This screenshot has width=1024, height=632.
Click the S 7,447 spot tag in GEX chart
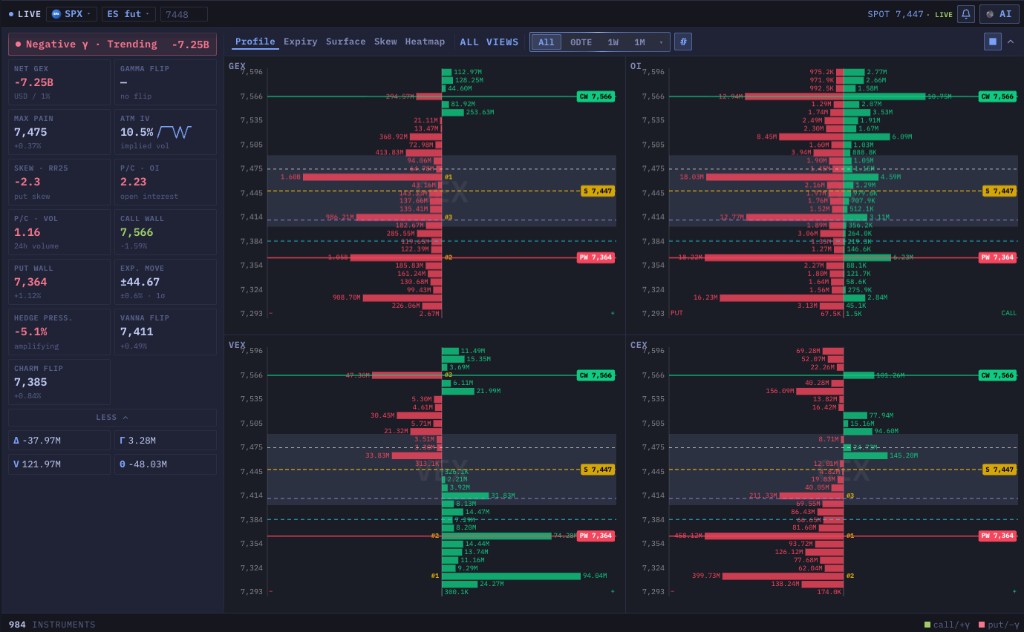[x=598, y=191]
